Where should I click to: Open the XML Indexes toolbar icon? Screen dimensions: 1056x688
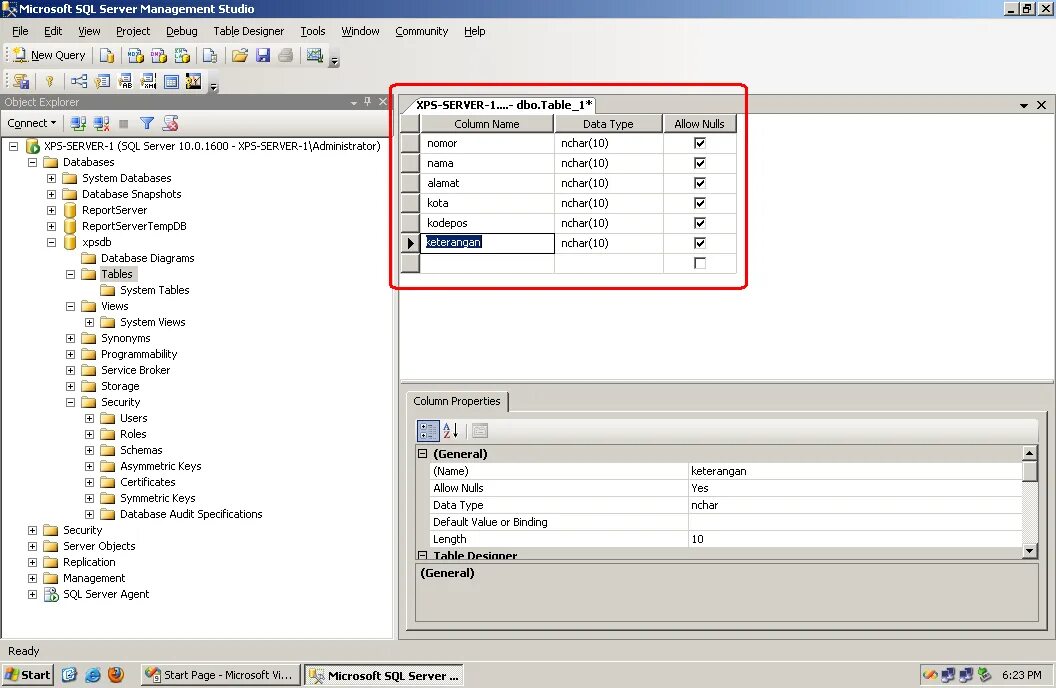(x=148, y=81)
